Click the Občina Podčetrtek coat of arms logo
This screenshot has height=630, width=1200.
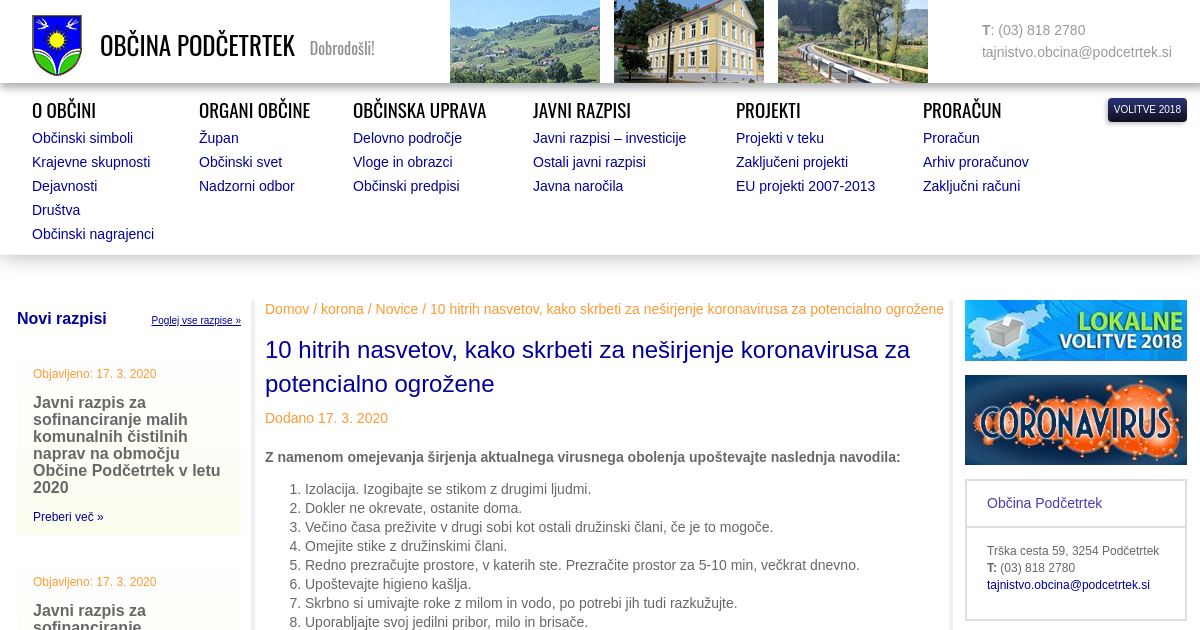pyautogui.click(x=56, y=45)
